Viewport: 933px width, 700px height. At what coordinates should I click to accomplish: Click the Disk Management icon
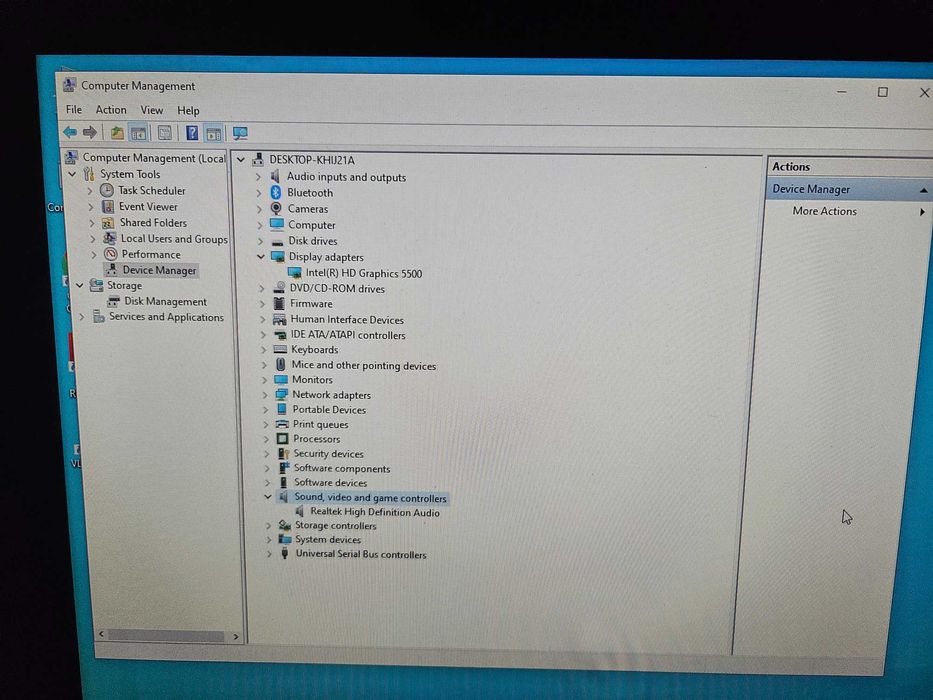tap(113, 302)
